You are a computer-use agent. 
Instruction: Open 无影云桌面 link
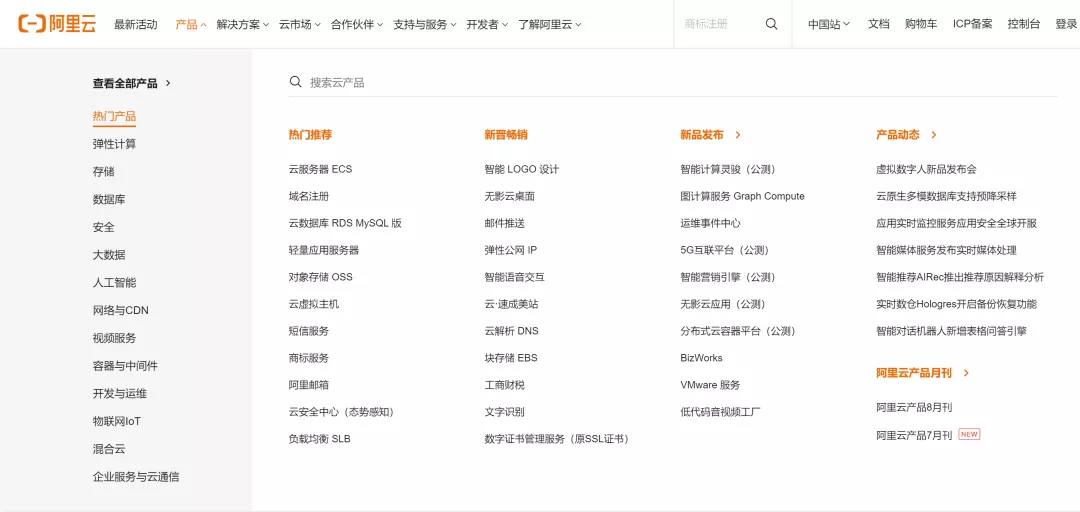pyautogui.click(x=510, y=196)
